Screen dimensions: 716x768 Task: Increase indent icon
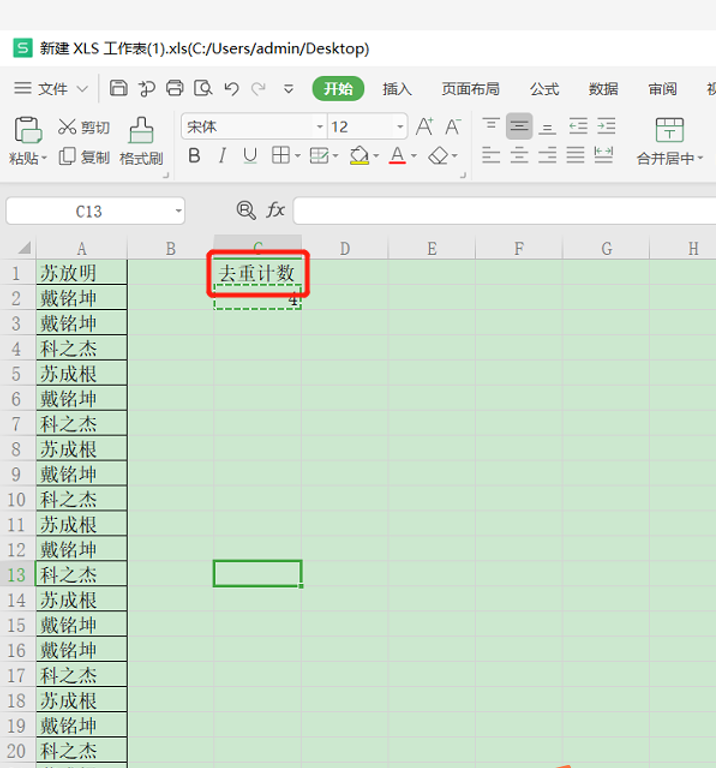606,126
